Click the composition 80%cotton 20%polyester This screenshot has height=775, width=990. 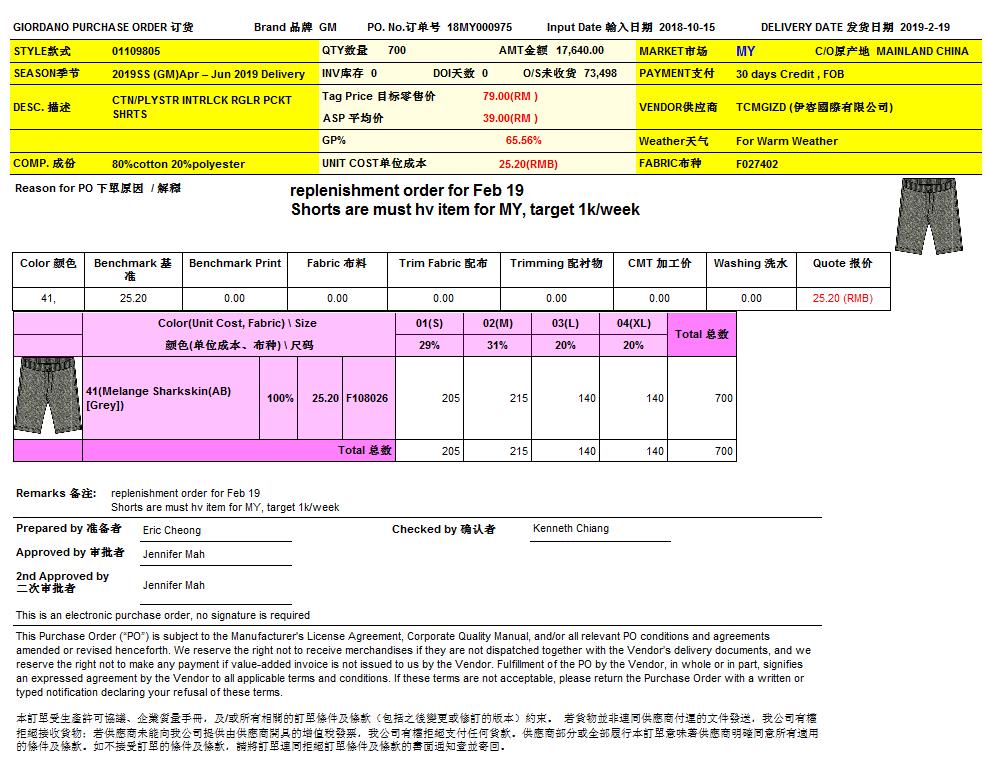pyautogui.click(x=178, y=164)
